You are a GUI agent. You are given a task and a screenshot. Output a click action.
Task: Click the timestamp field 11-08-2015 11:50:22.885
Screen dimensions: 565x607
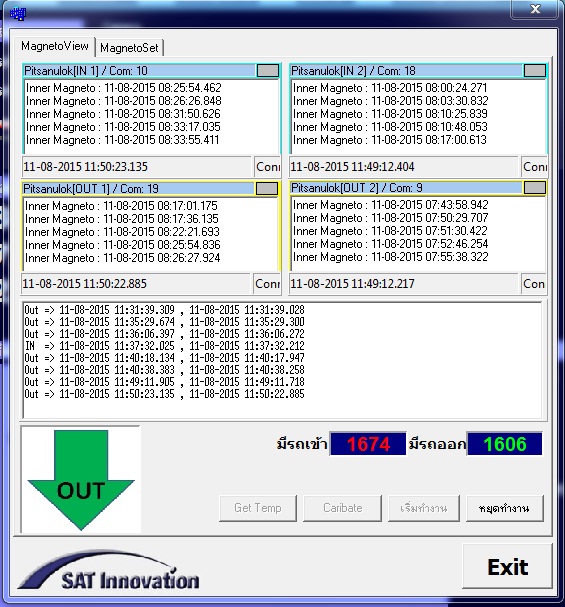coord(136,284)
